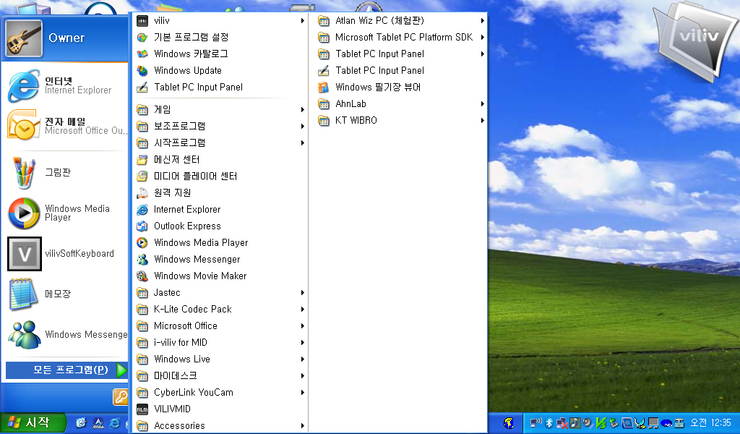Viewport: 740px width, 434px height.
Task: Click the 오전 12:35 taskbar clock
Action: [x=710, y=423]
